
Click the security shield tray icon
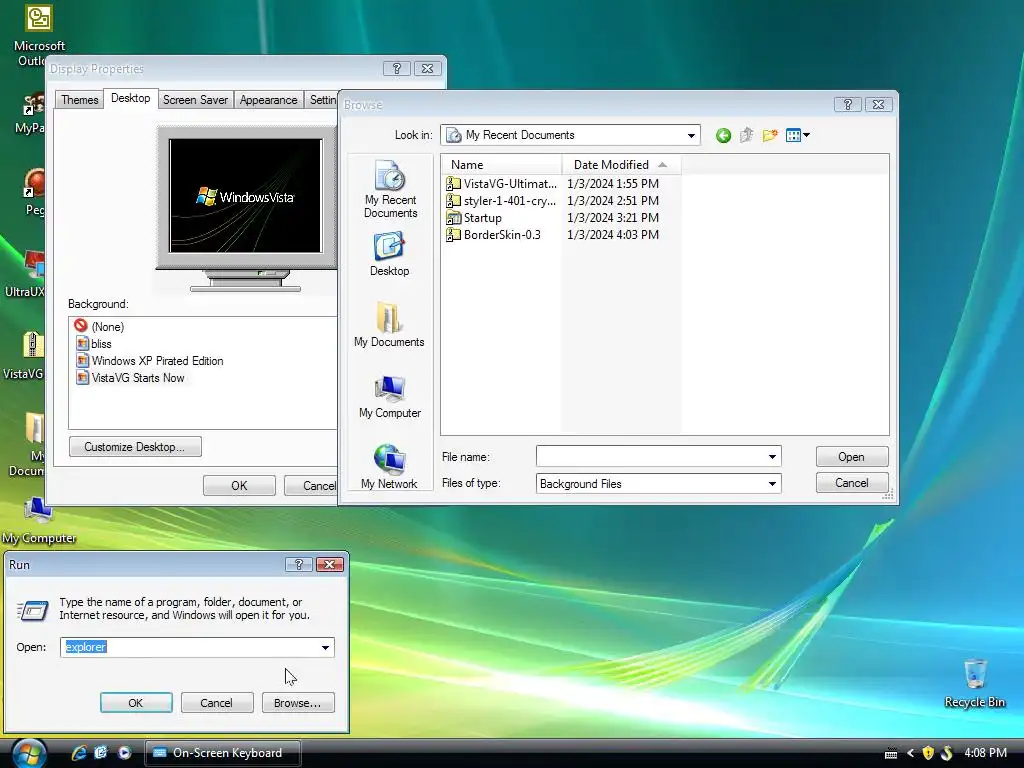[x=927, y=754]
